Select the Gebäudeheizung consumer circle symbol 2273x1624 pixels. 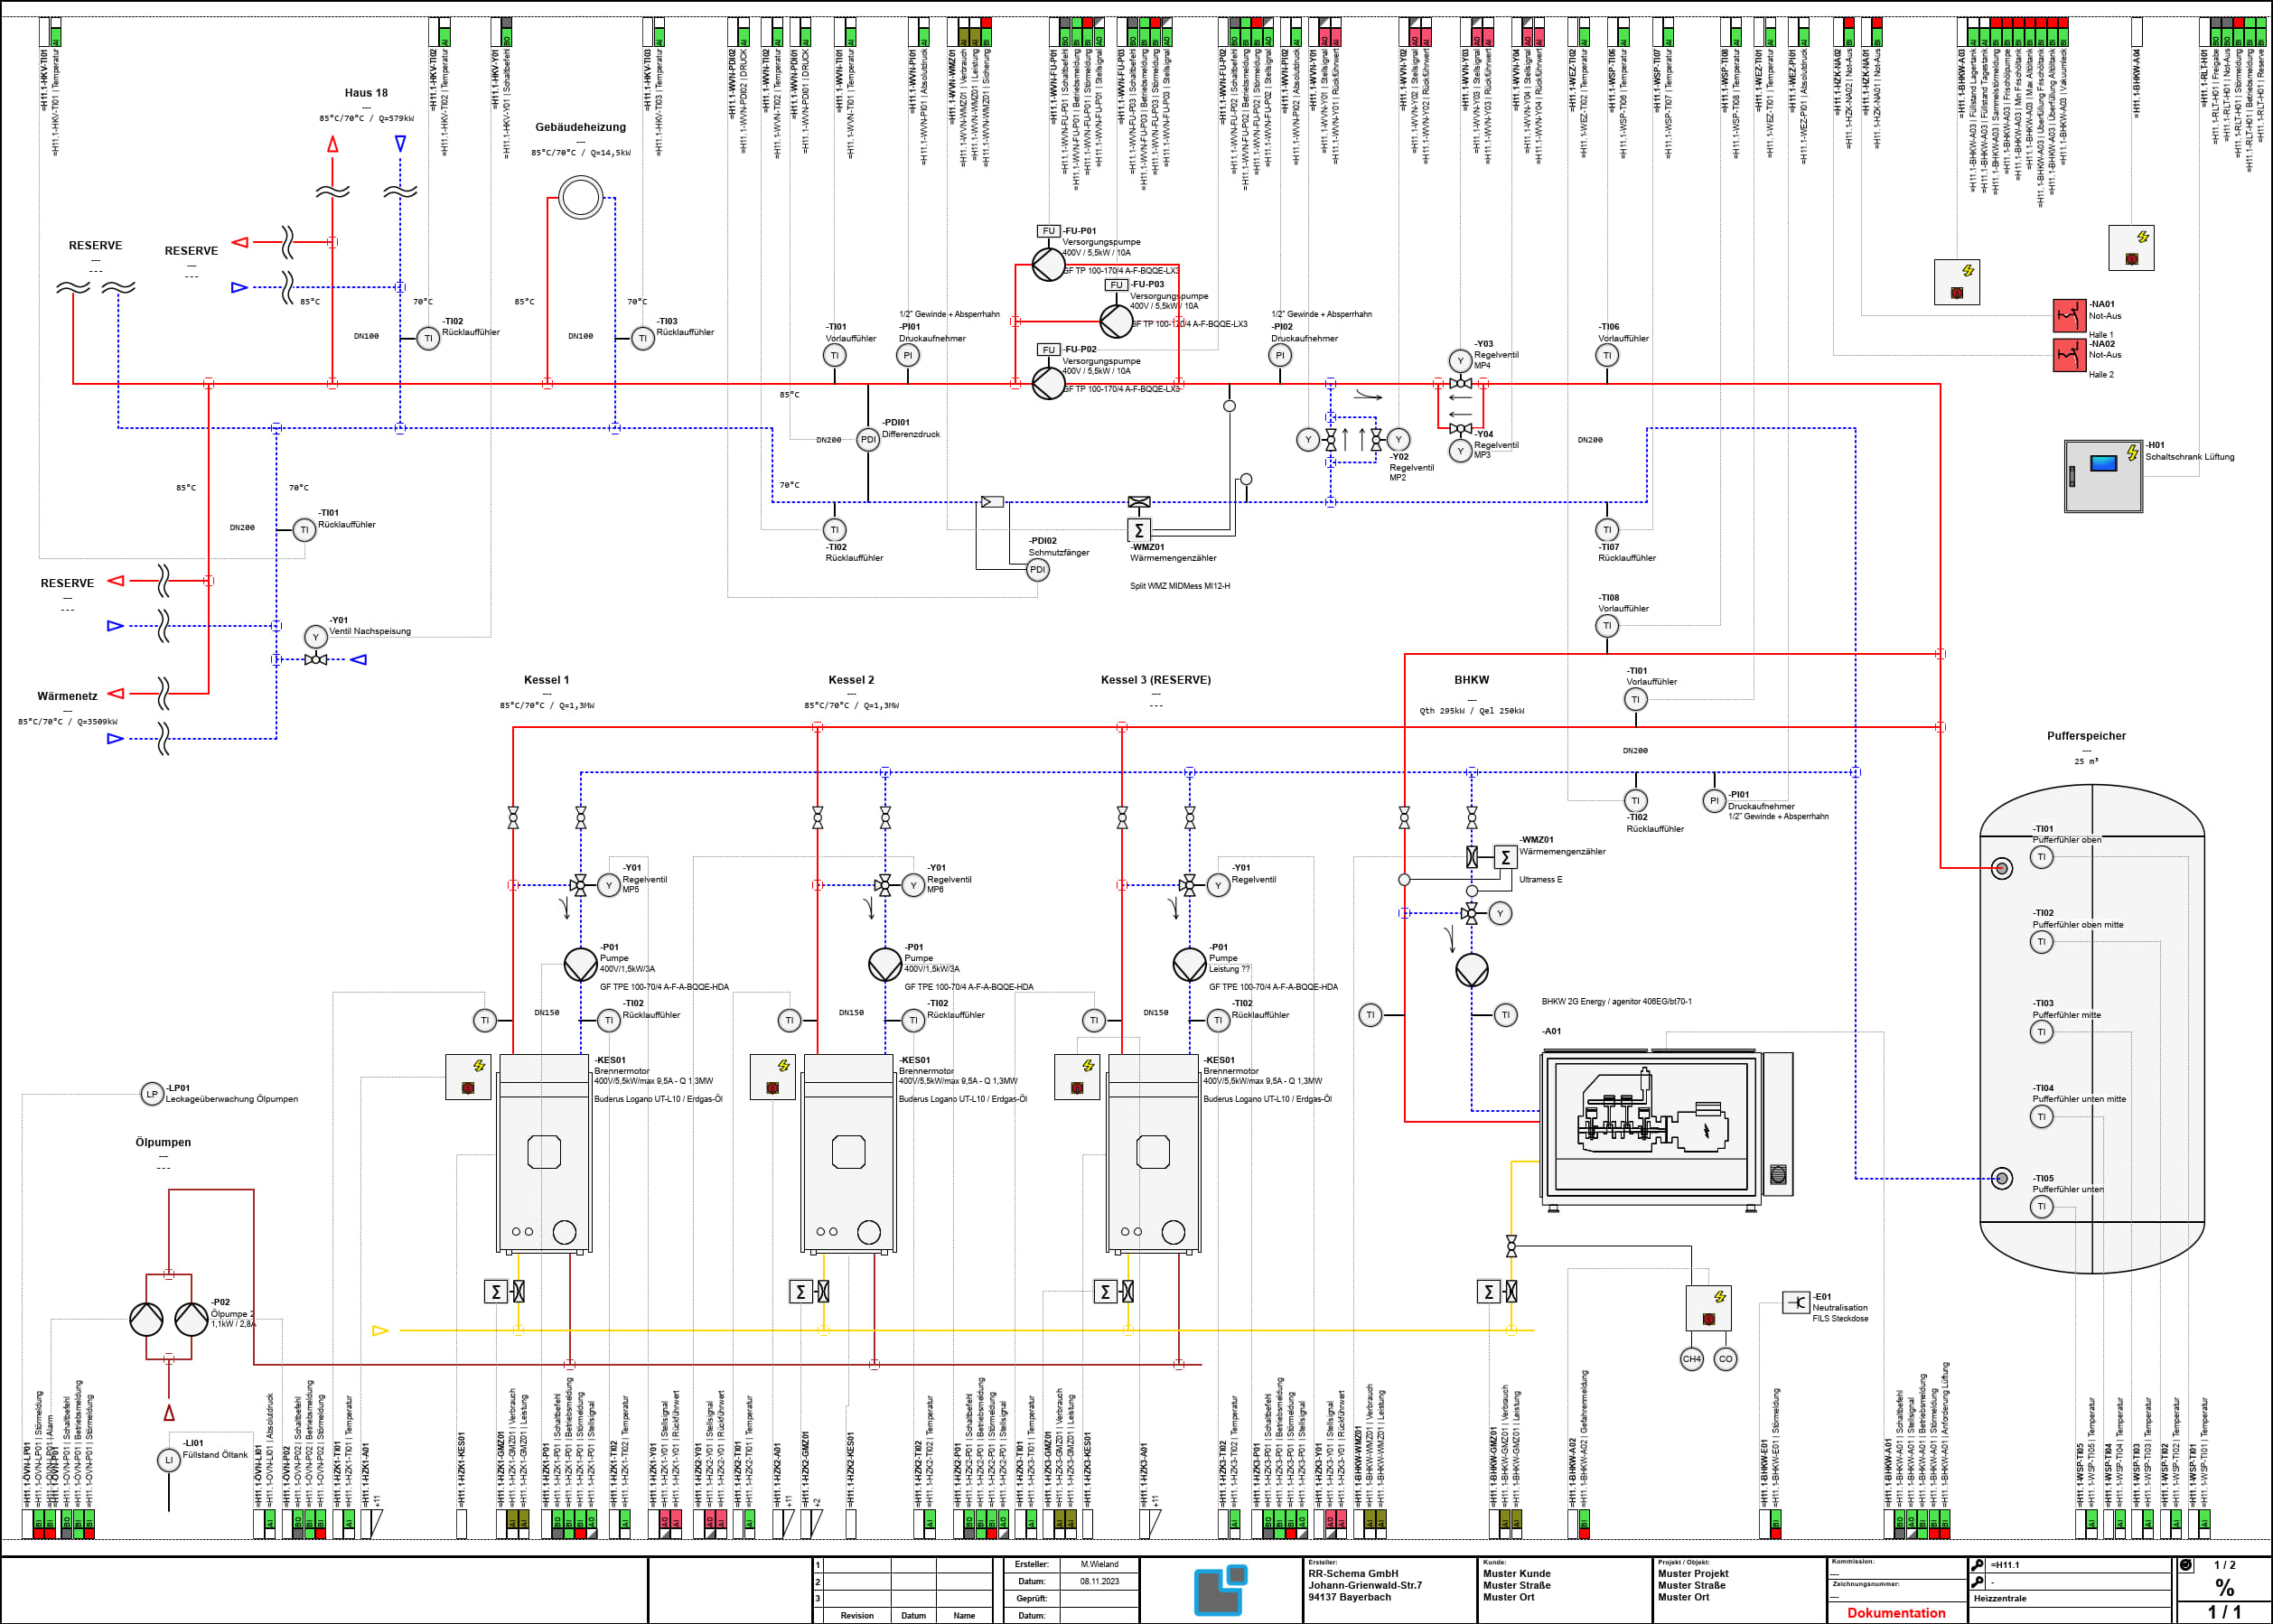tap(581, 197)
